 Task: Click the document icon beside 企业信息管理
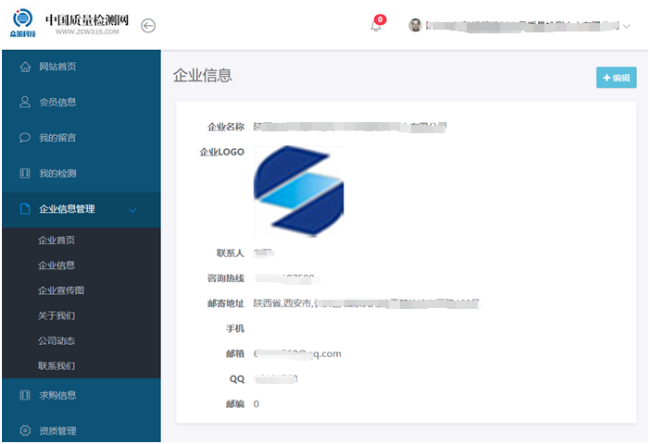coord(25,209)
